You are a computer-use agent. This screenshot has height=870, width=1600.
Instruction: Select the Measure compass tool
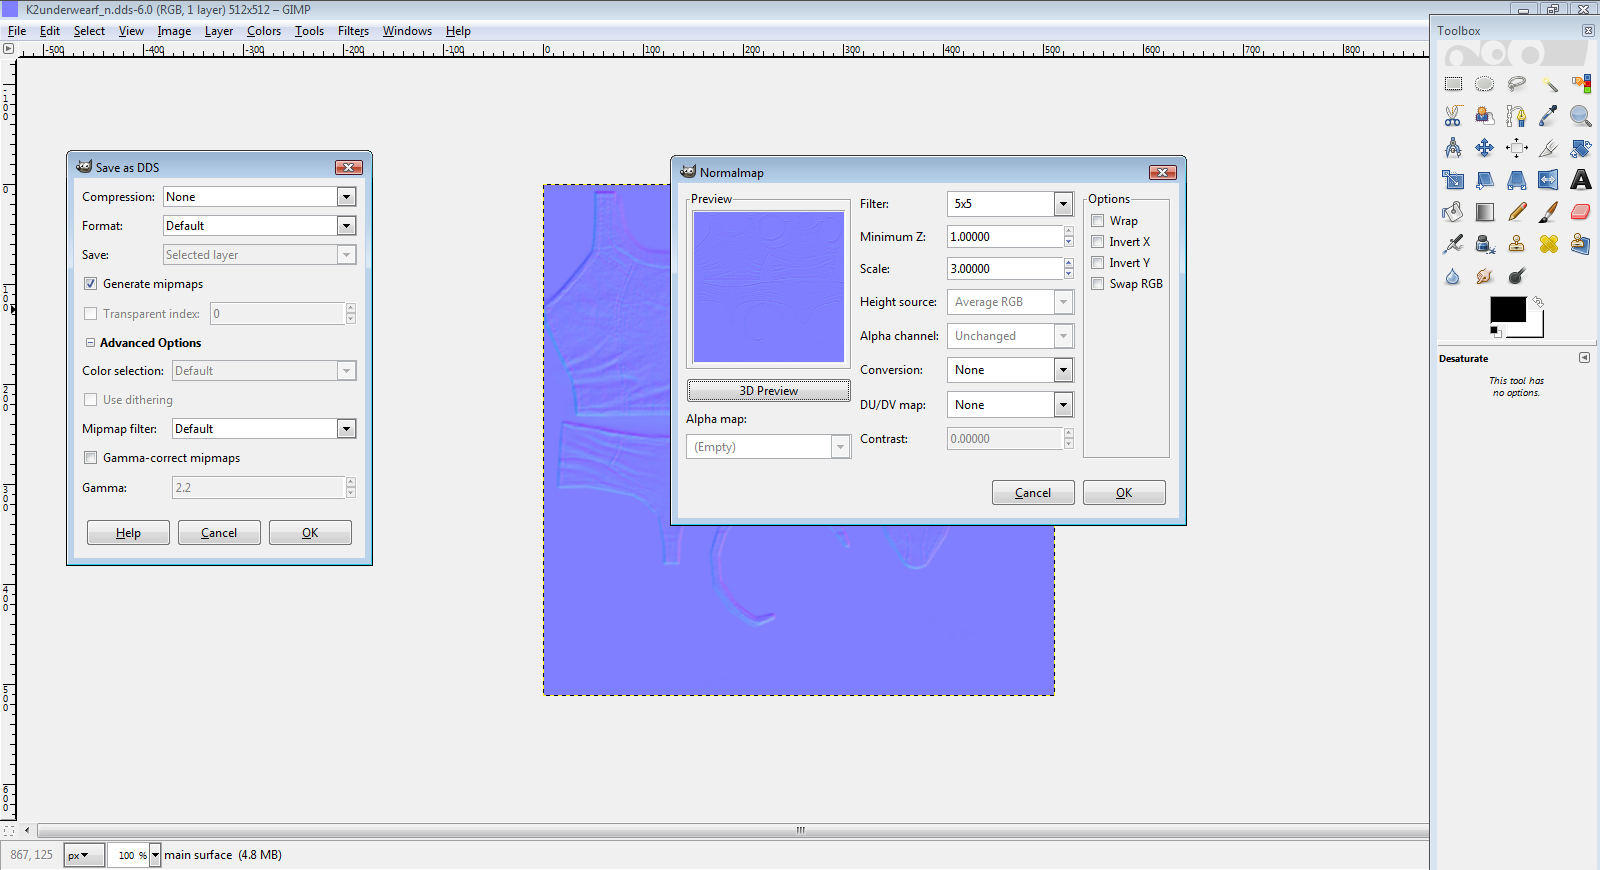coord(1453,148)
